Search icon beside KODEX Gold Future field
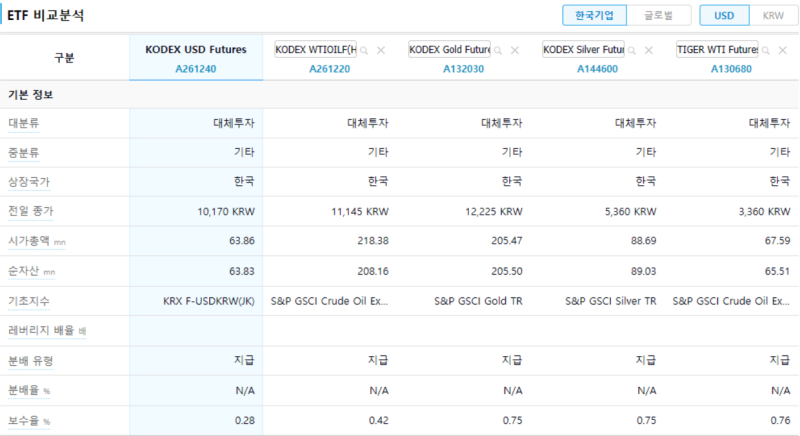 coord(498,50)
